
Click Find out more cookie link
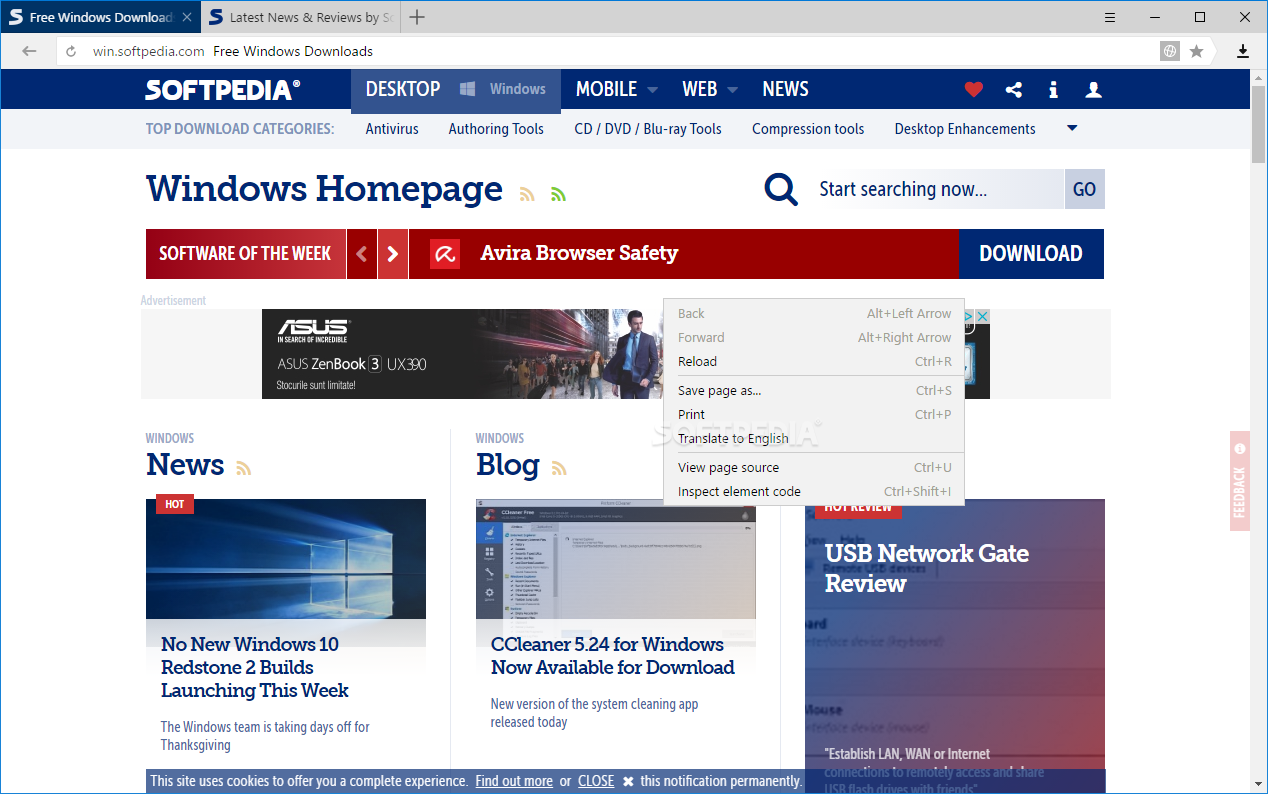pyautogui.click(x=514, y=781)
